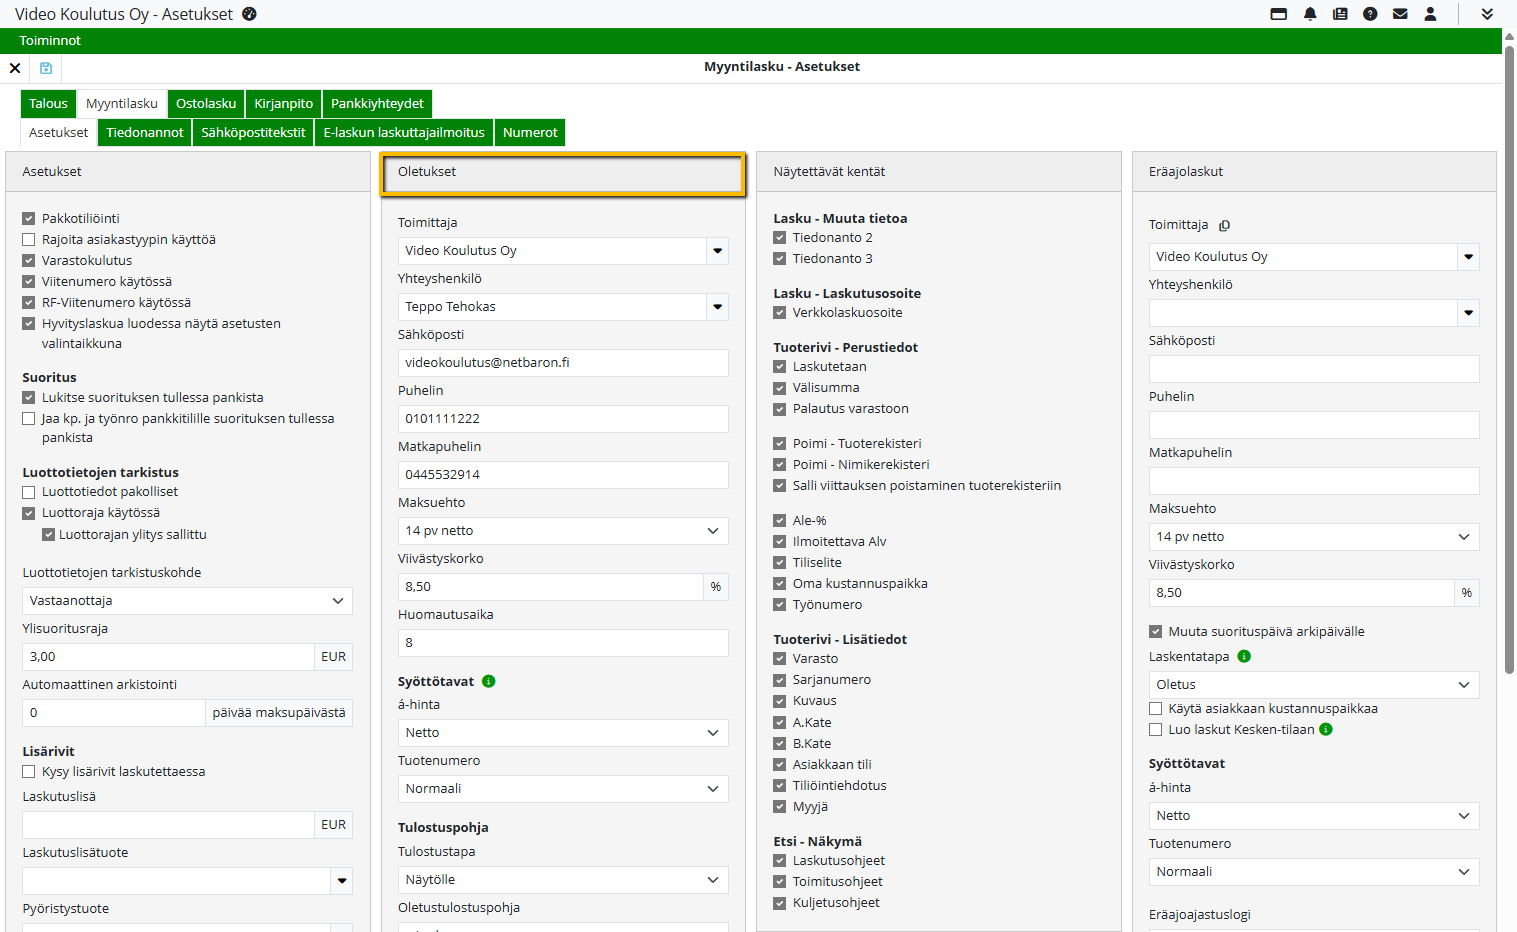1517x932 pixels.
Task: Open the user profile icon
Action: click(x=1430, y=14)
